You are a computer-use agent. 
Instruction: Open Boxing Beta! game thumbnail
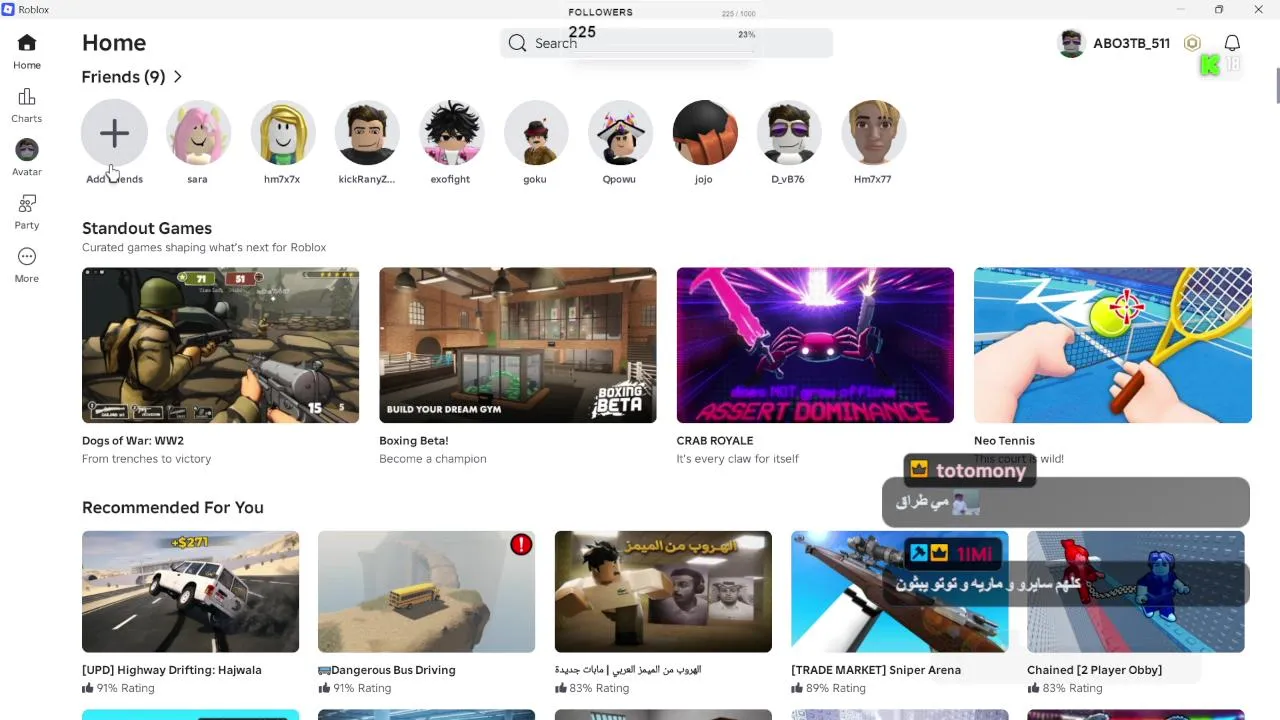coord(518,345)
